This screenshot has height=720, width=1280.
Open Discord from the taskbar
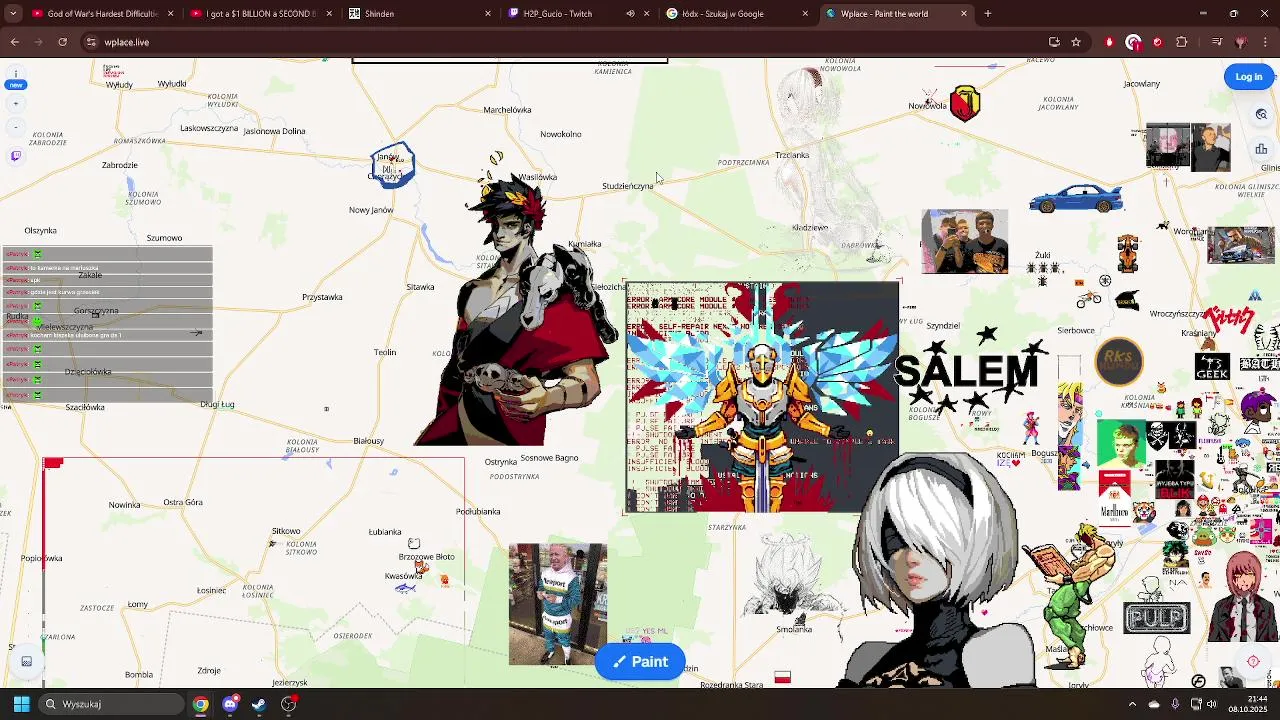230,704
